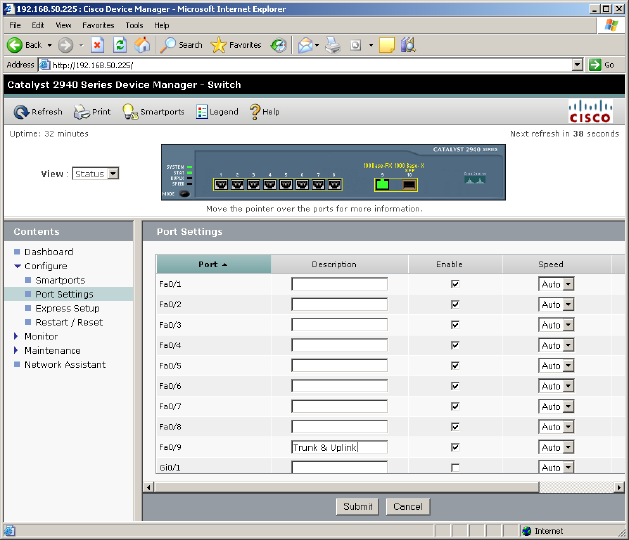The height and width of the screenshot is (540, 629).
Task: Uncheck Enable for port Fa0/3
Action: pos(455,325)
